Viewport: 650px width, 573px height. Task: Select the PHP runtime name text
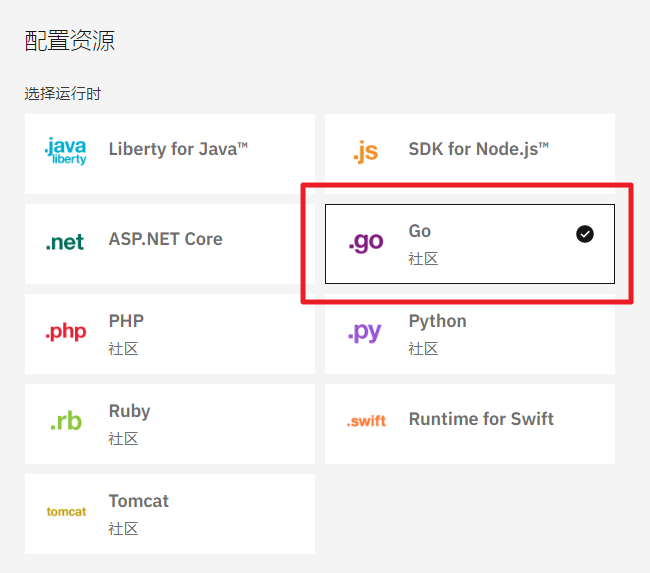tap(126, 321)
